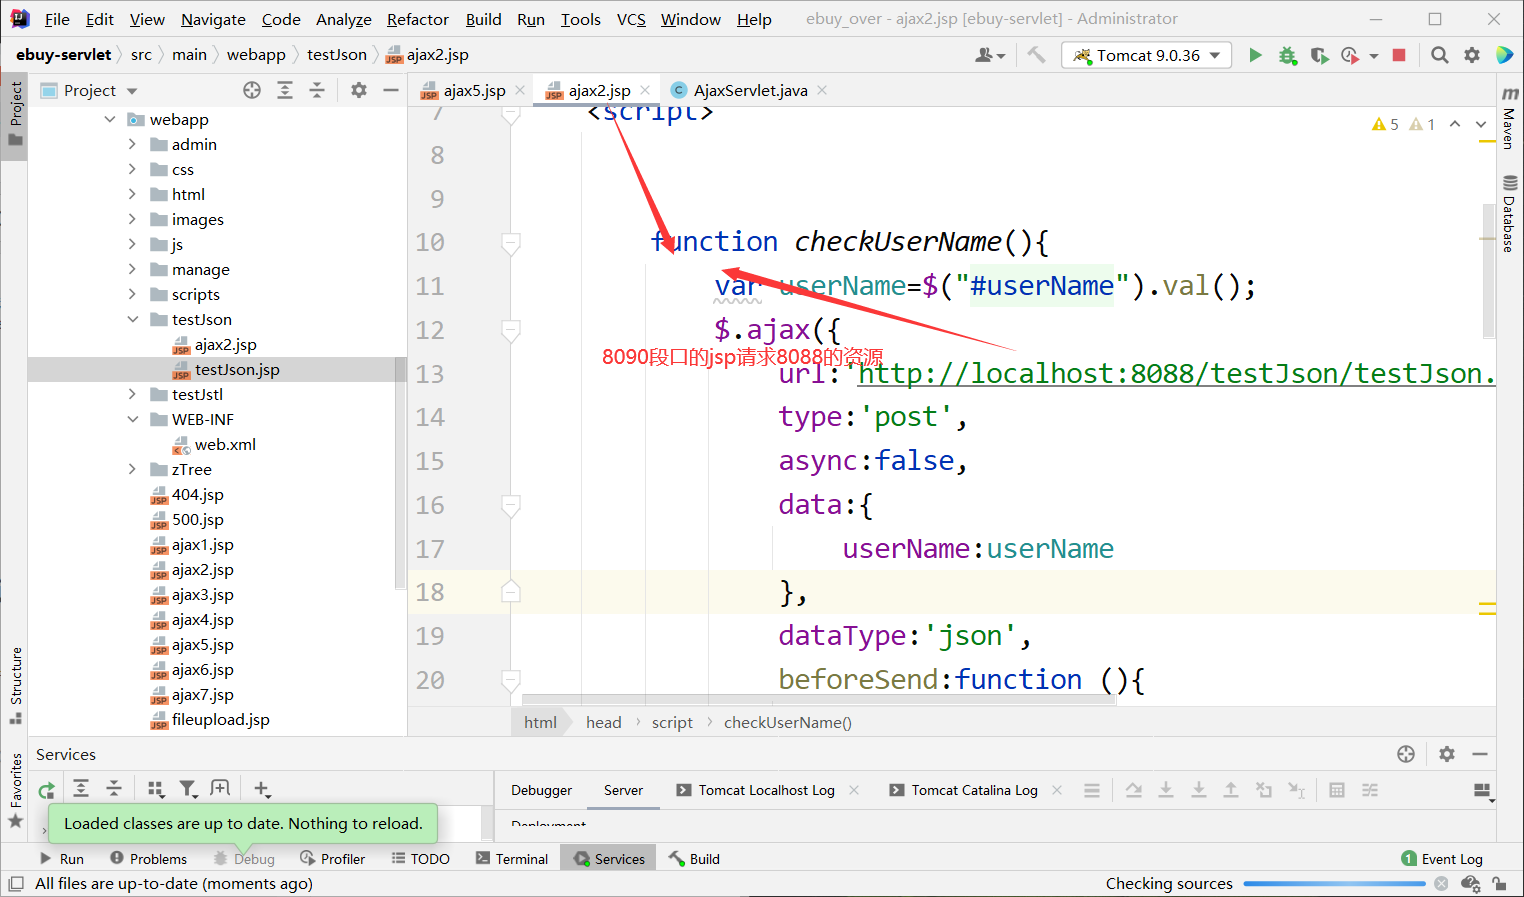Open the Database side panel
Image resolution: width=1524 pixels, height=897 pixels.
tap(1509, 213)
